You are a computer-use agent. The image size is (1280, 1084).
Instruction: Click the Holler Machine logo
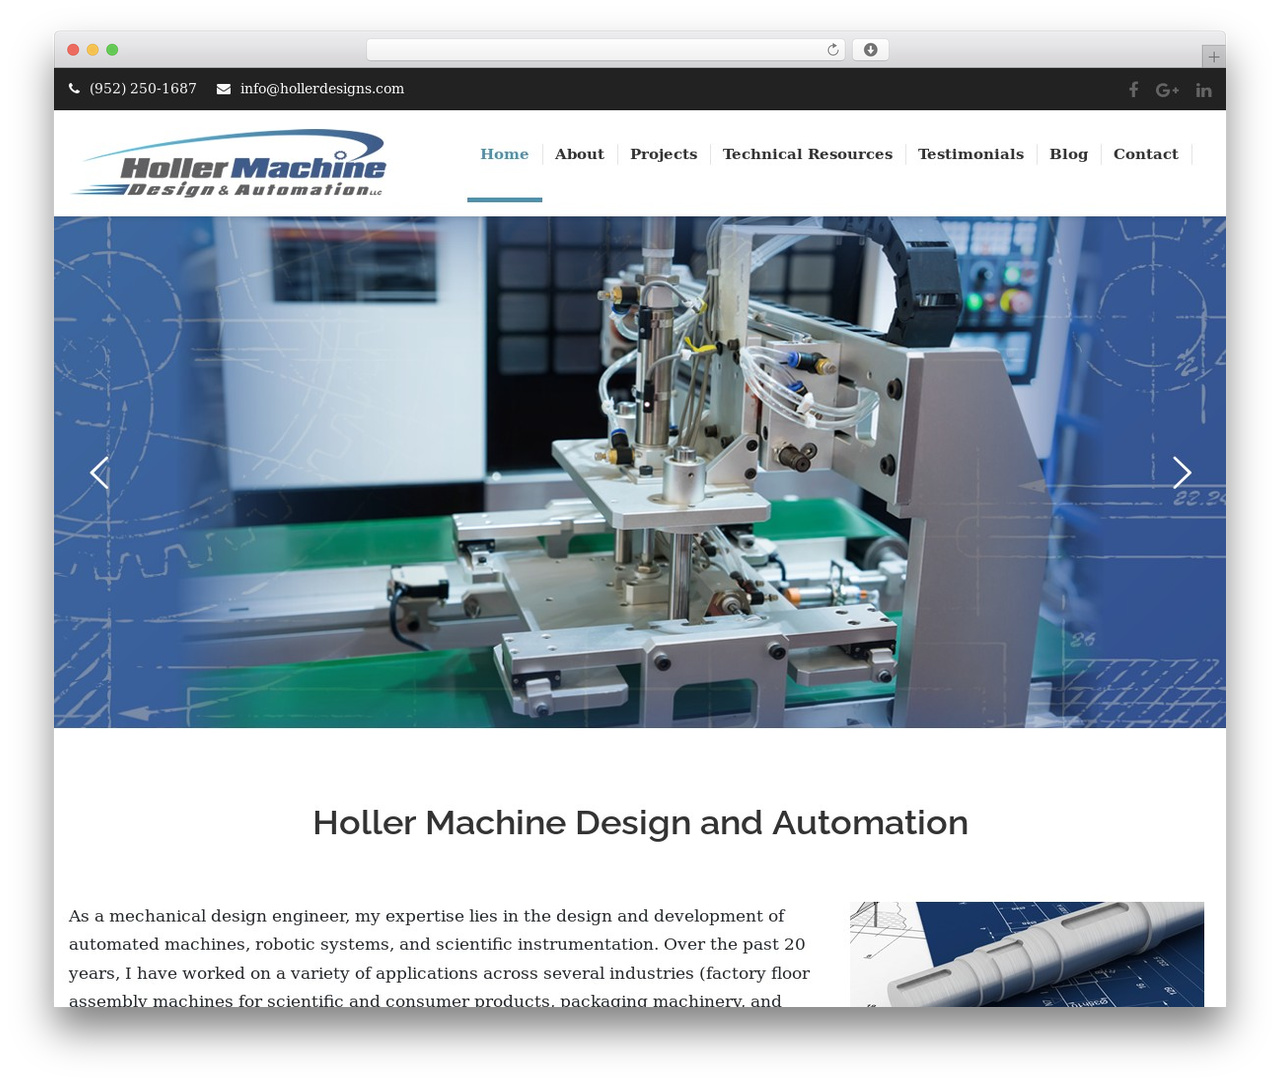click(229, 163)
